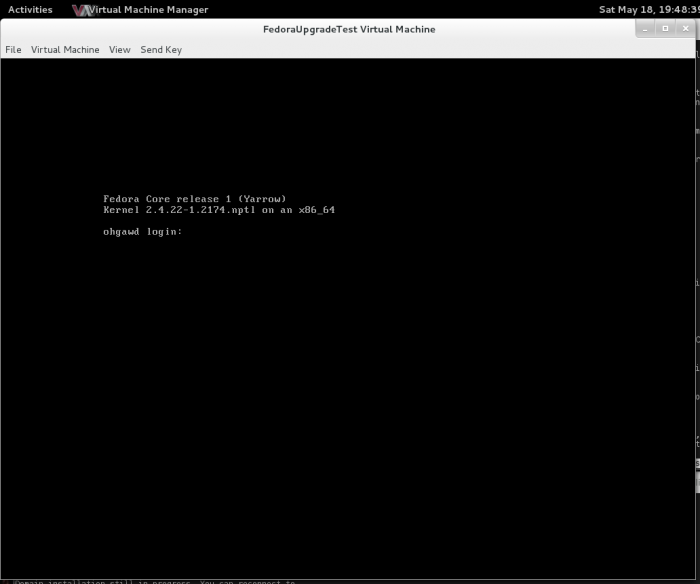
Task: Open the Virtual Machine Manager application menu label
Action: click(150, 10)
